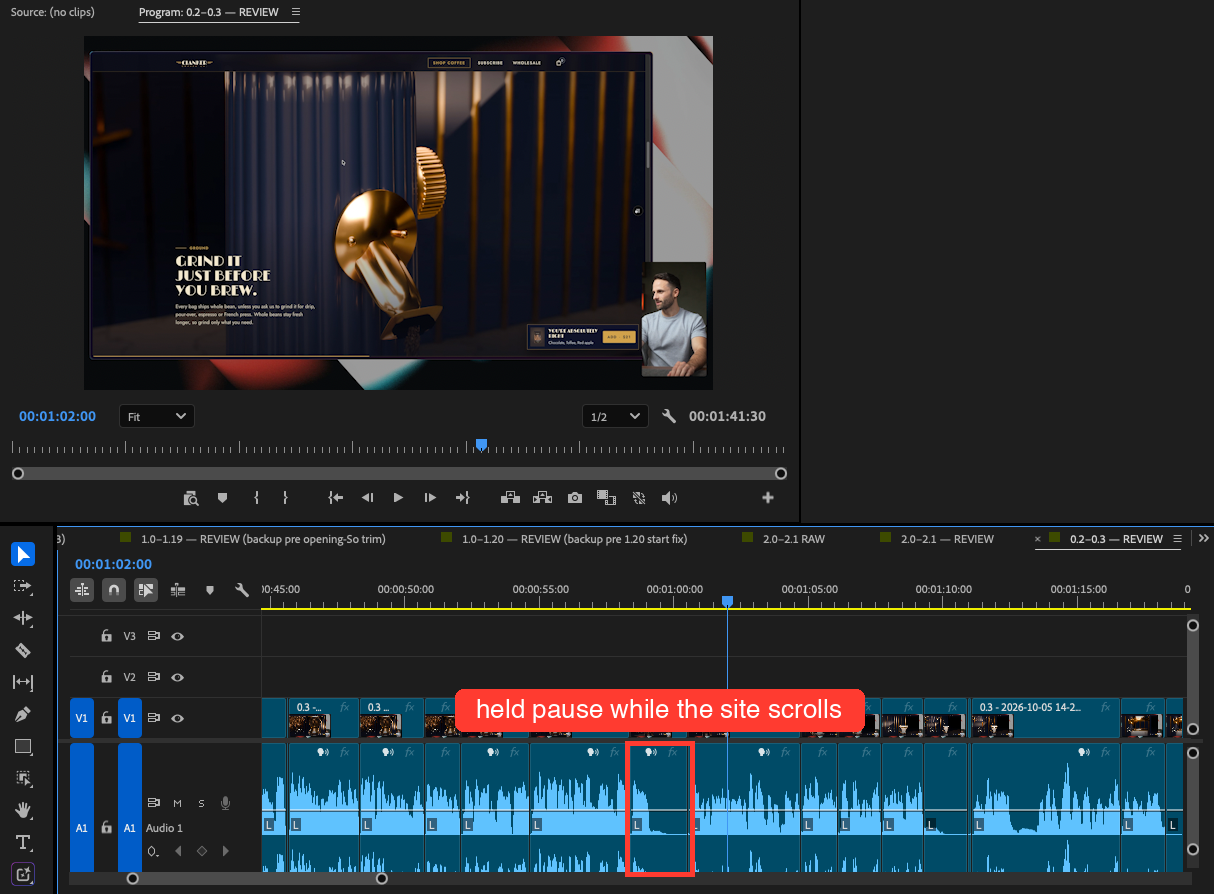Open the 1/2 playback resolution dropdown

click(615, 416)
